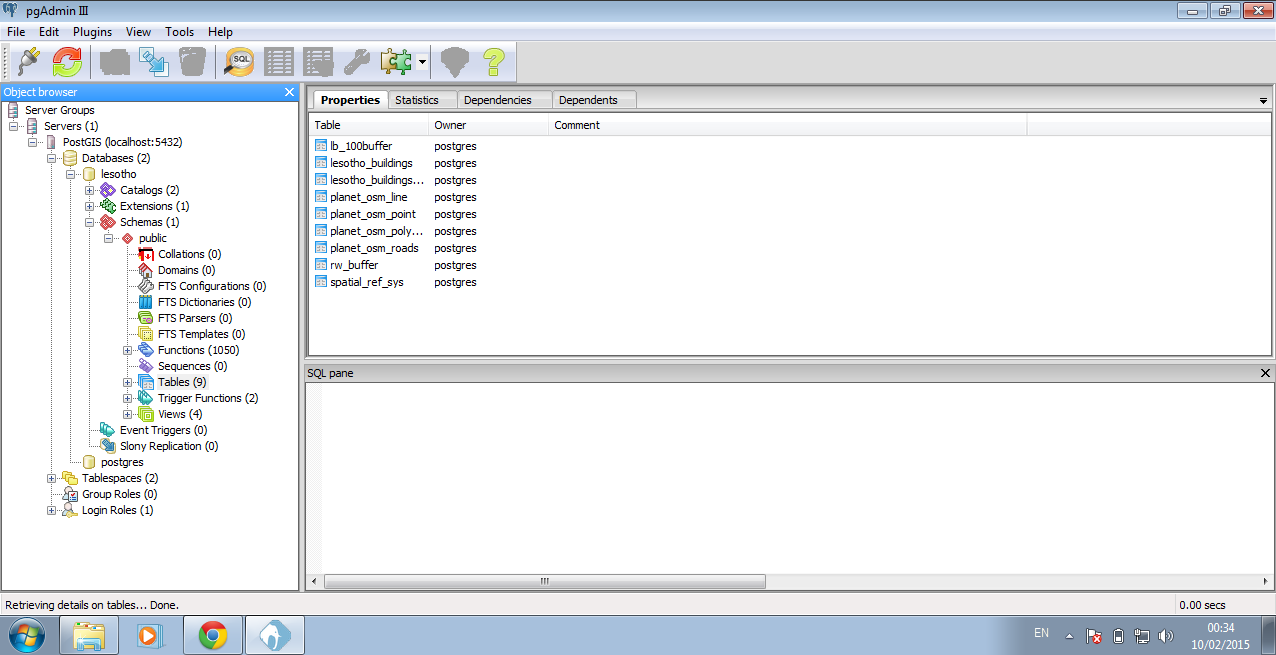Click the Add server connection plug icon
This screenshot has height=655, width=1276.
tap(29, 62)
